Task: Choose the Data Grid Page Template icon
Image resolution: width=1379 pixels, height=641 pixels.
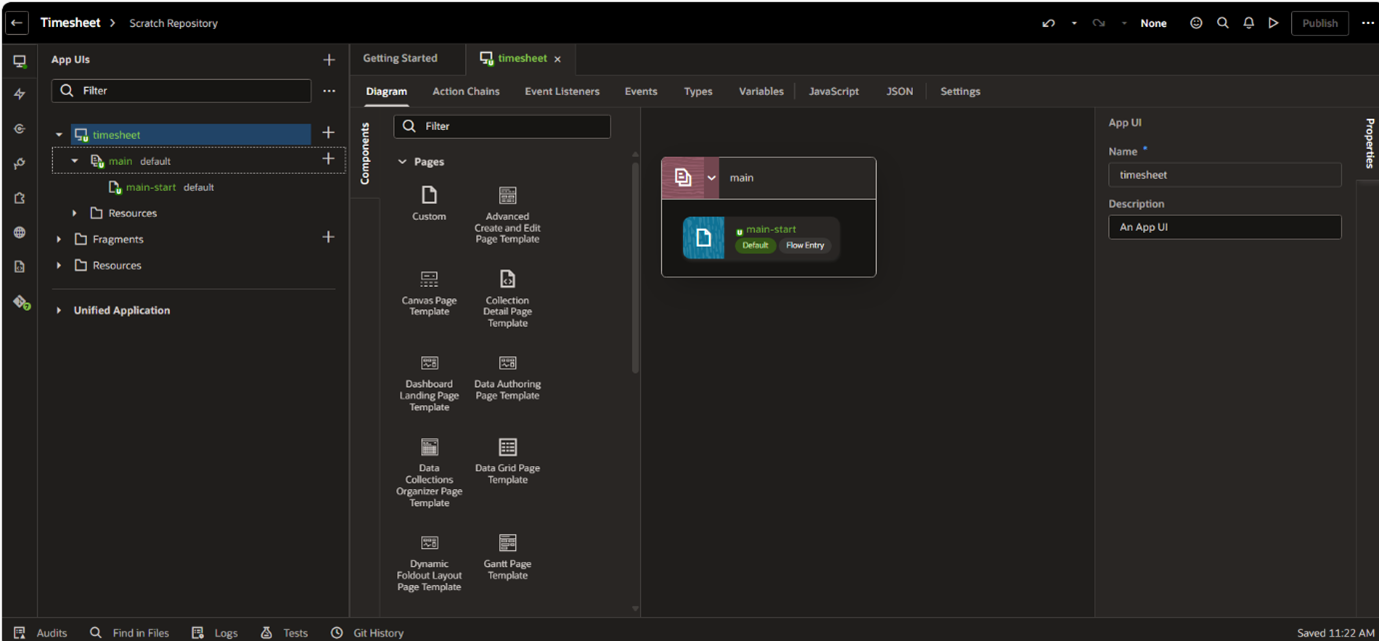Action: click(x=507, y=447)
